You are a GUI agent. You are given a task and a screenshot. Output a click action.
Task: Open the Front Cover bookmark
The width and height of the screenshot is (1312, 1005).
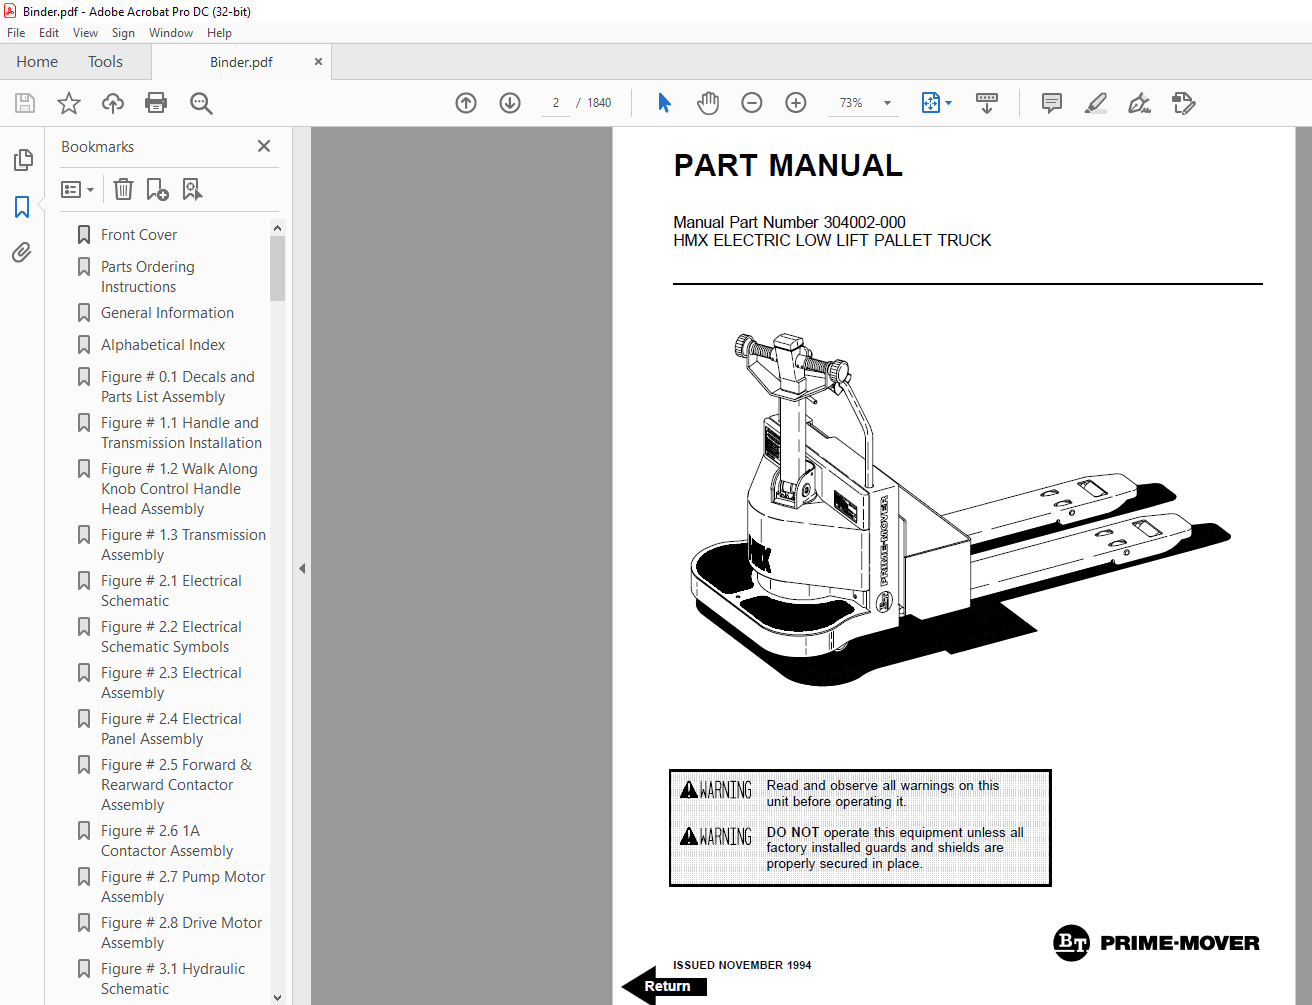(x=138, y=235)
